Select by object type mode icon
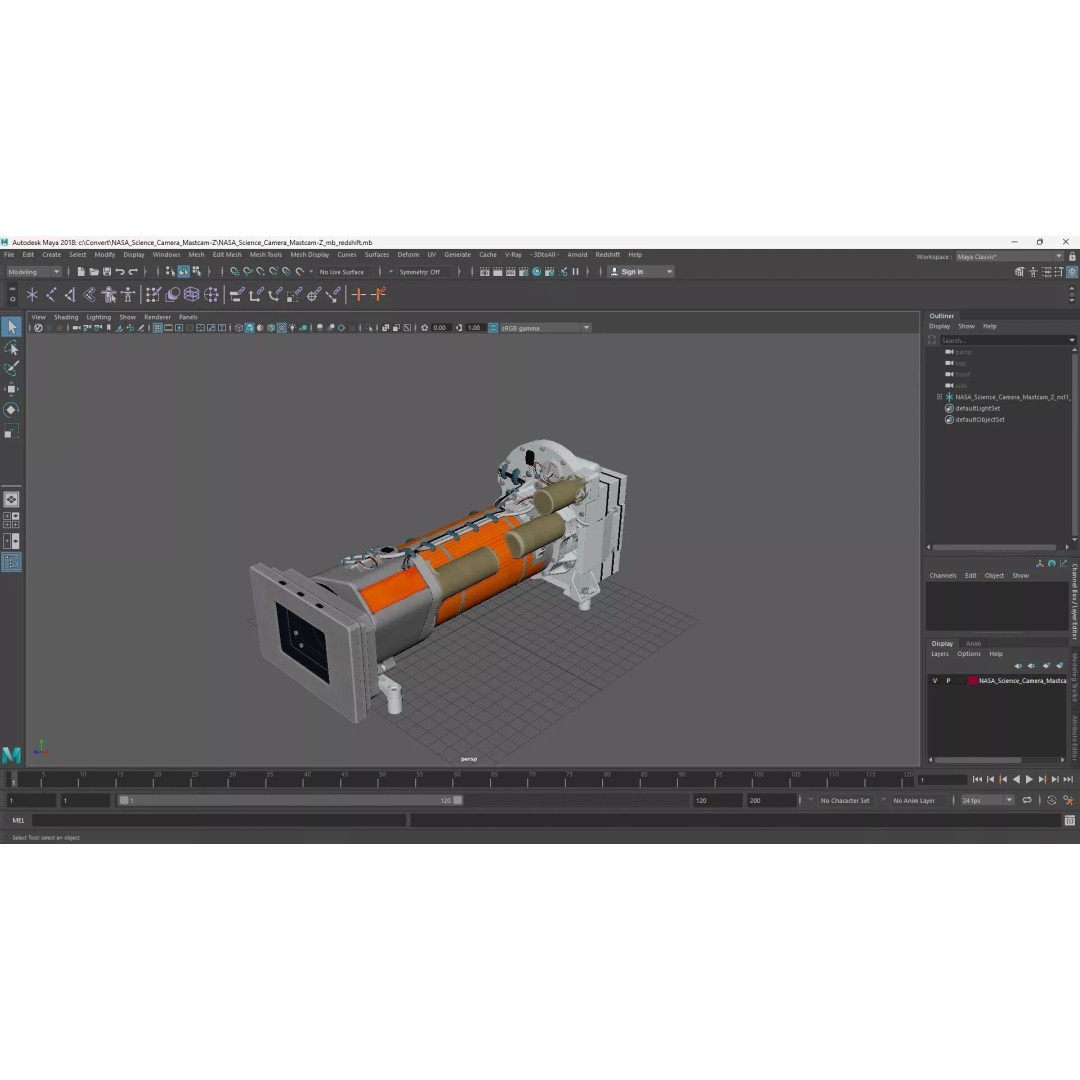Screen dimensions: 1080x1080 183,271
